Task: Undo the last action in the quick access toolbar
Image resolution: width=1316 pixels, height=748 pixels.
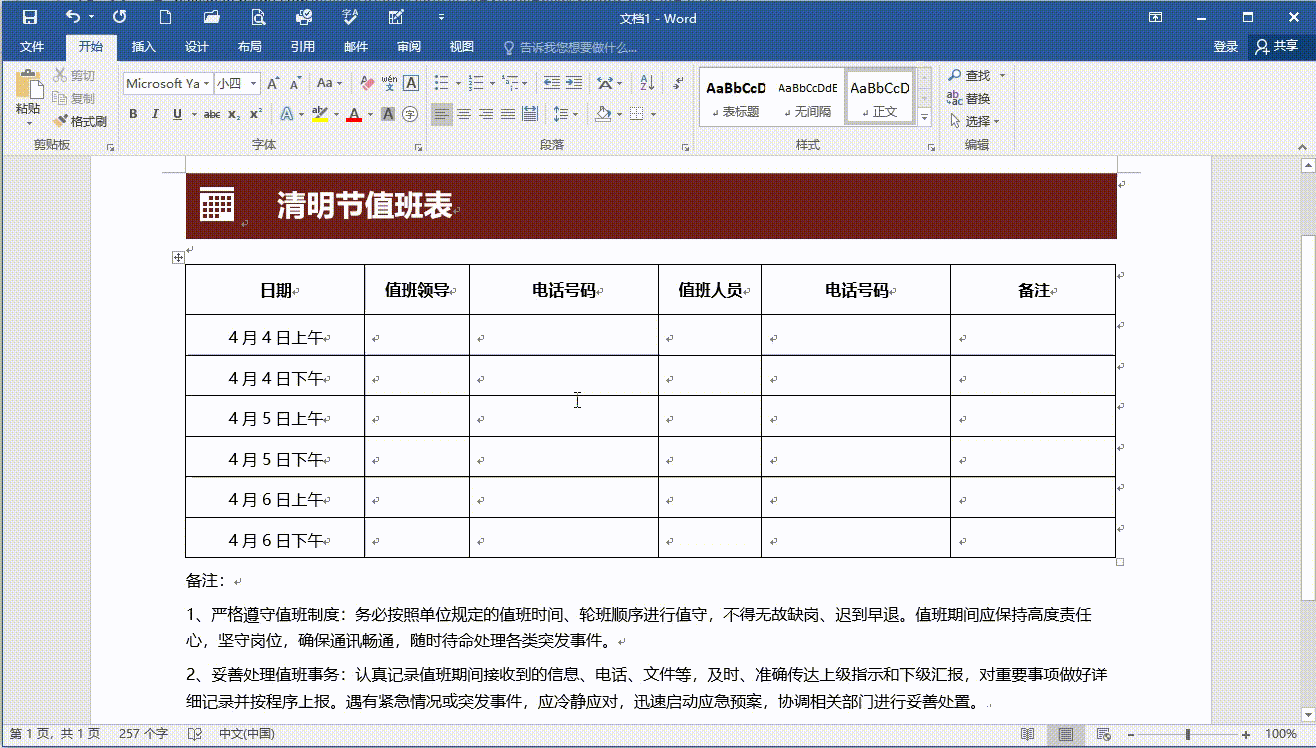Action: pos(73,17)
